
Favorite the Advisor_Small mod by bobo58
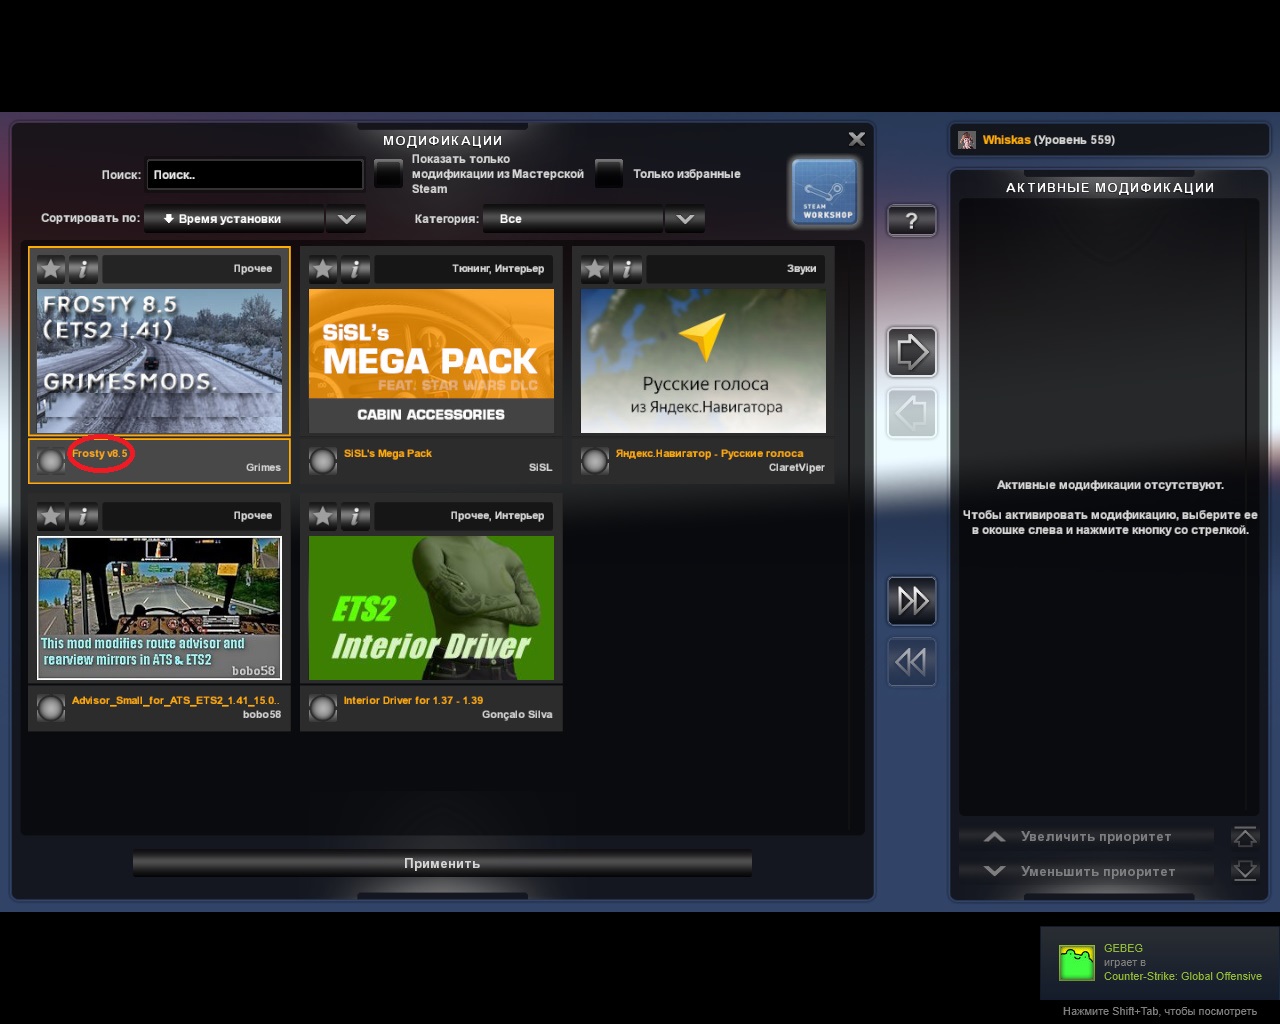click(51, 516)
